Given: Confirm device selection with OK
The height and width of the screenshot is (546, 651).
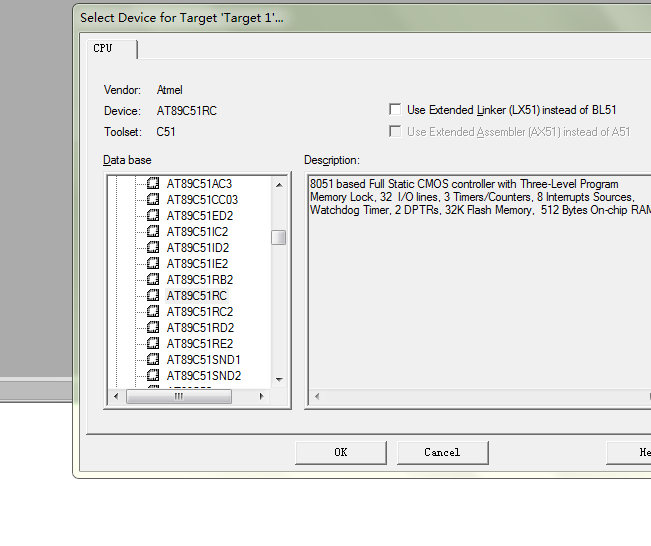Looking at the screenshot, I should click(x=340, y=452).
